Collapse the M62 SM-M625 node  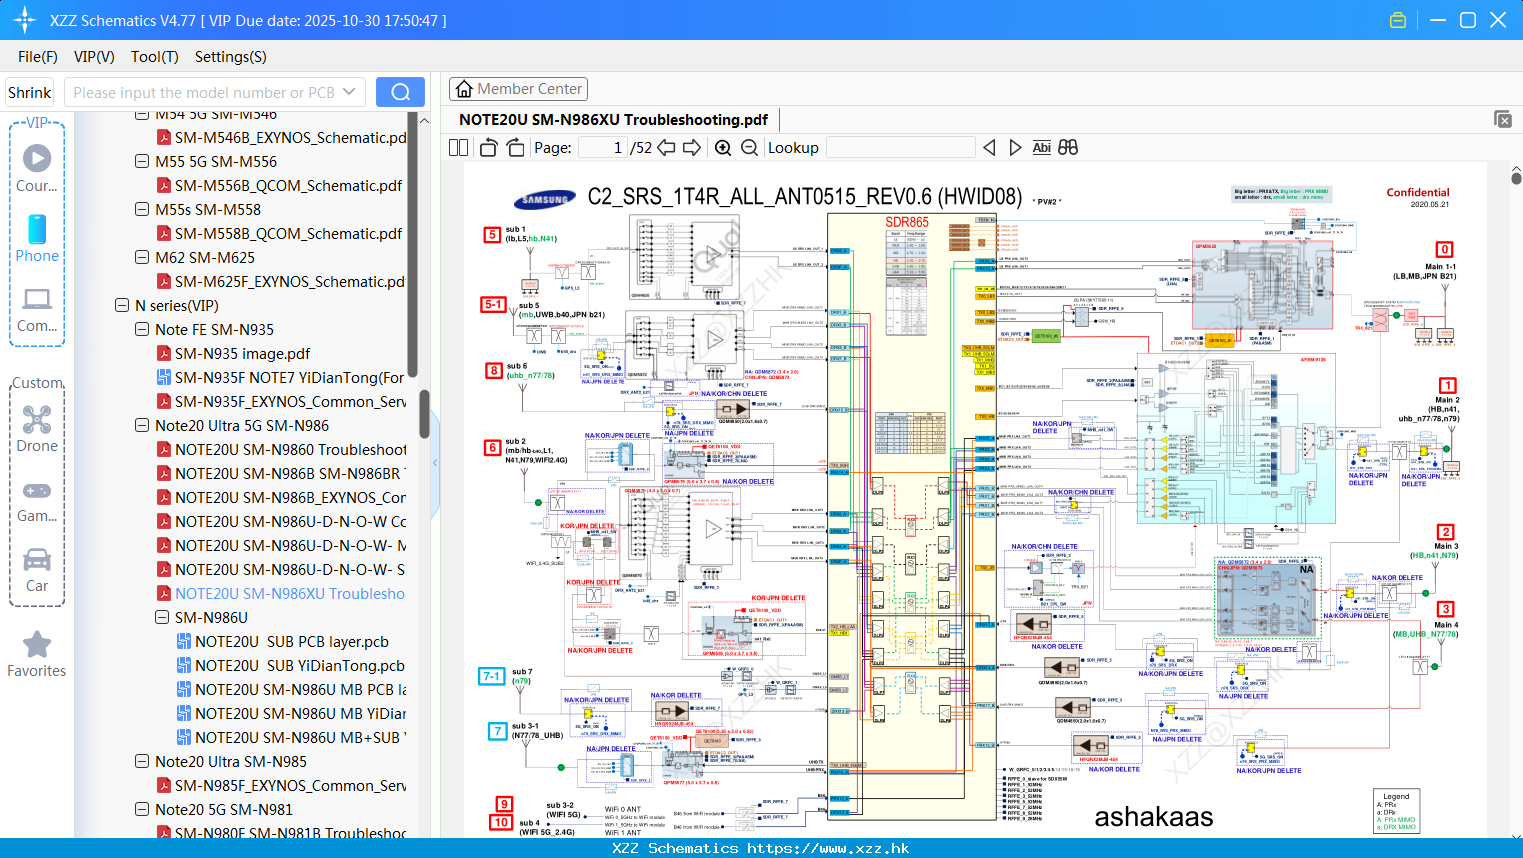tap(142, 257)
